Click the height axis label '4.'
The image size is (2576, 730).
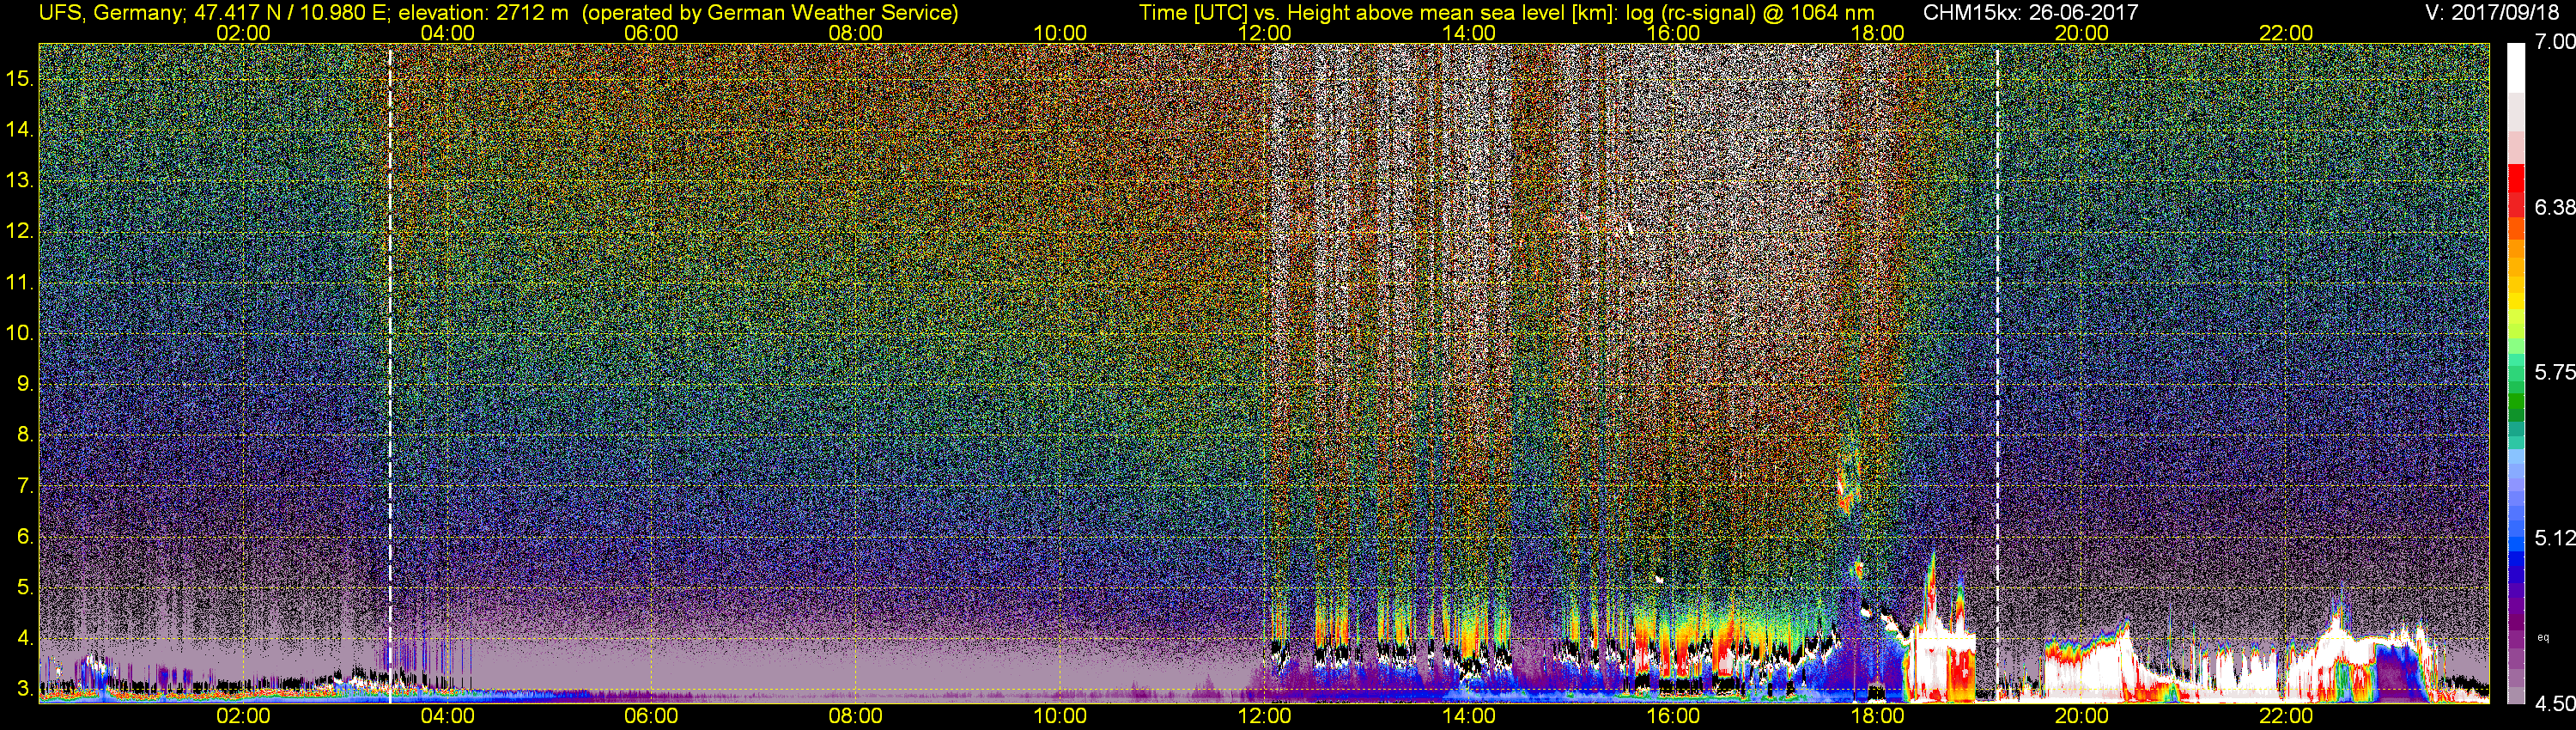click(25, 638)
